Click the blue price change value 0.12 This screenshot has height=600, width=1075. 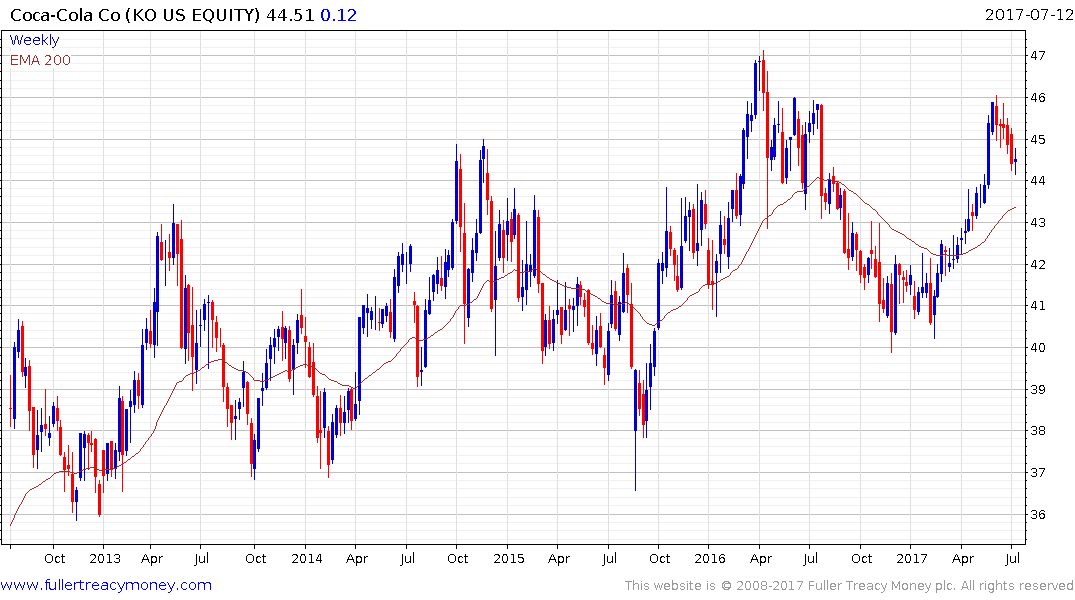[339, 15]
